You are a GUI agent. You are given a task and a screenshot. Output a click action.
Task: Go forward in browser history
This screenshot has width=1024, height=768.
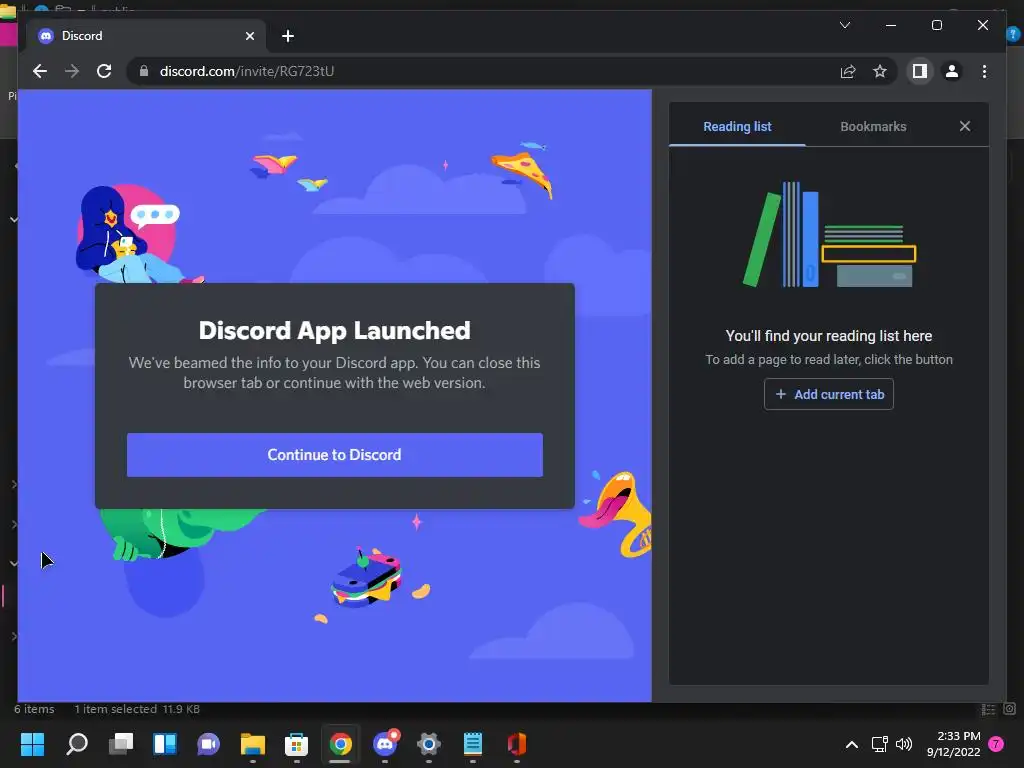pyautogui.click(x=72, y=71)
